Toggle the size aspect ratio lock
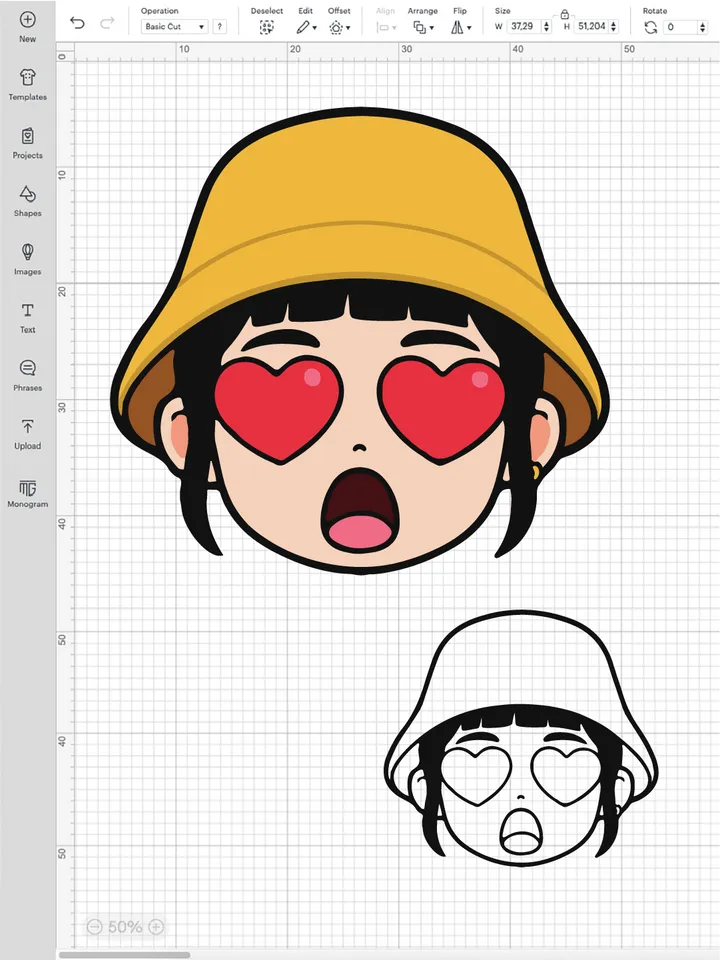Viewport: 720px width, 960px height. pos(565,14)
